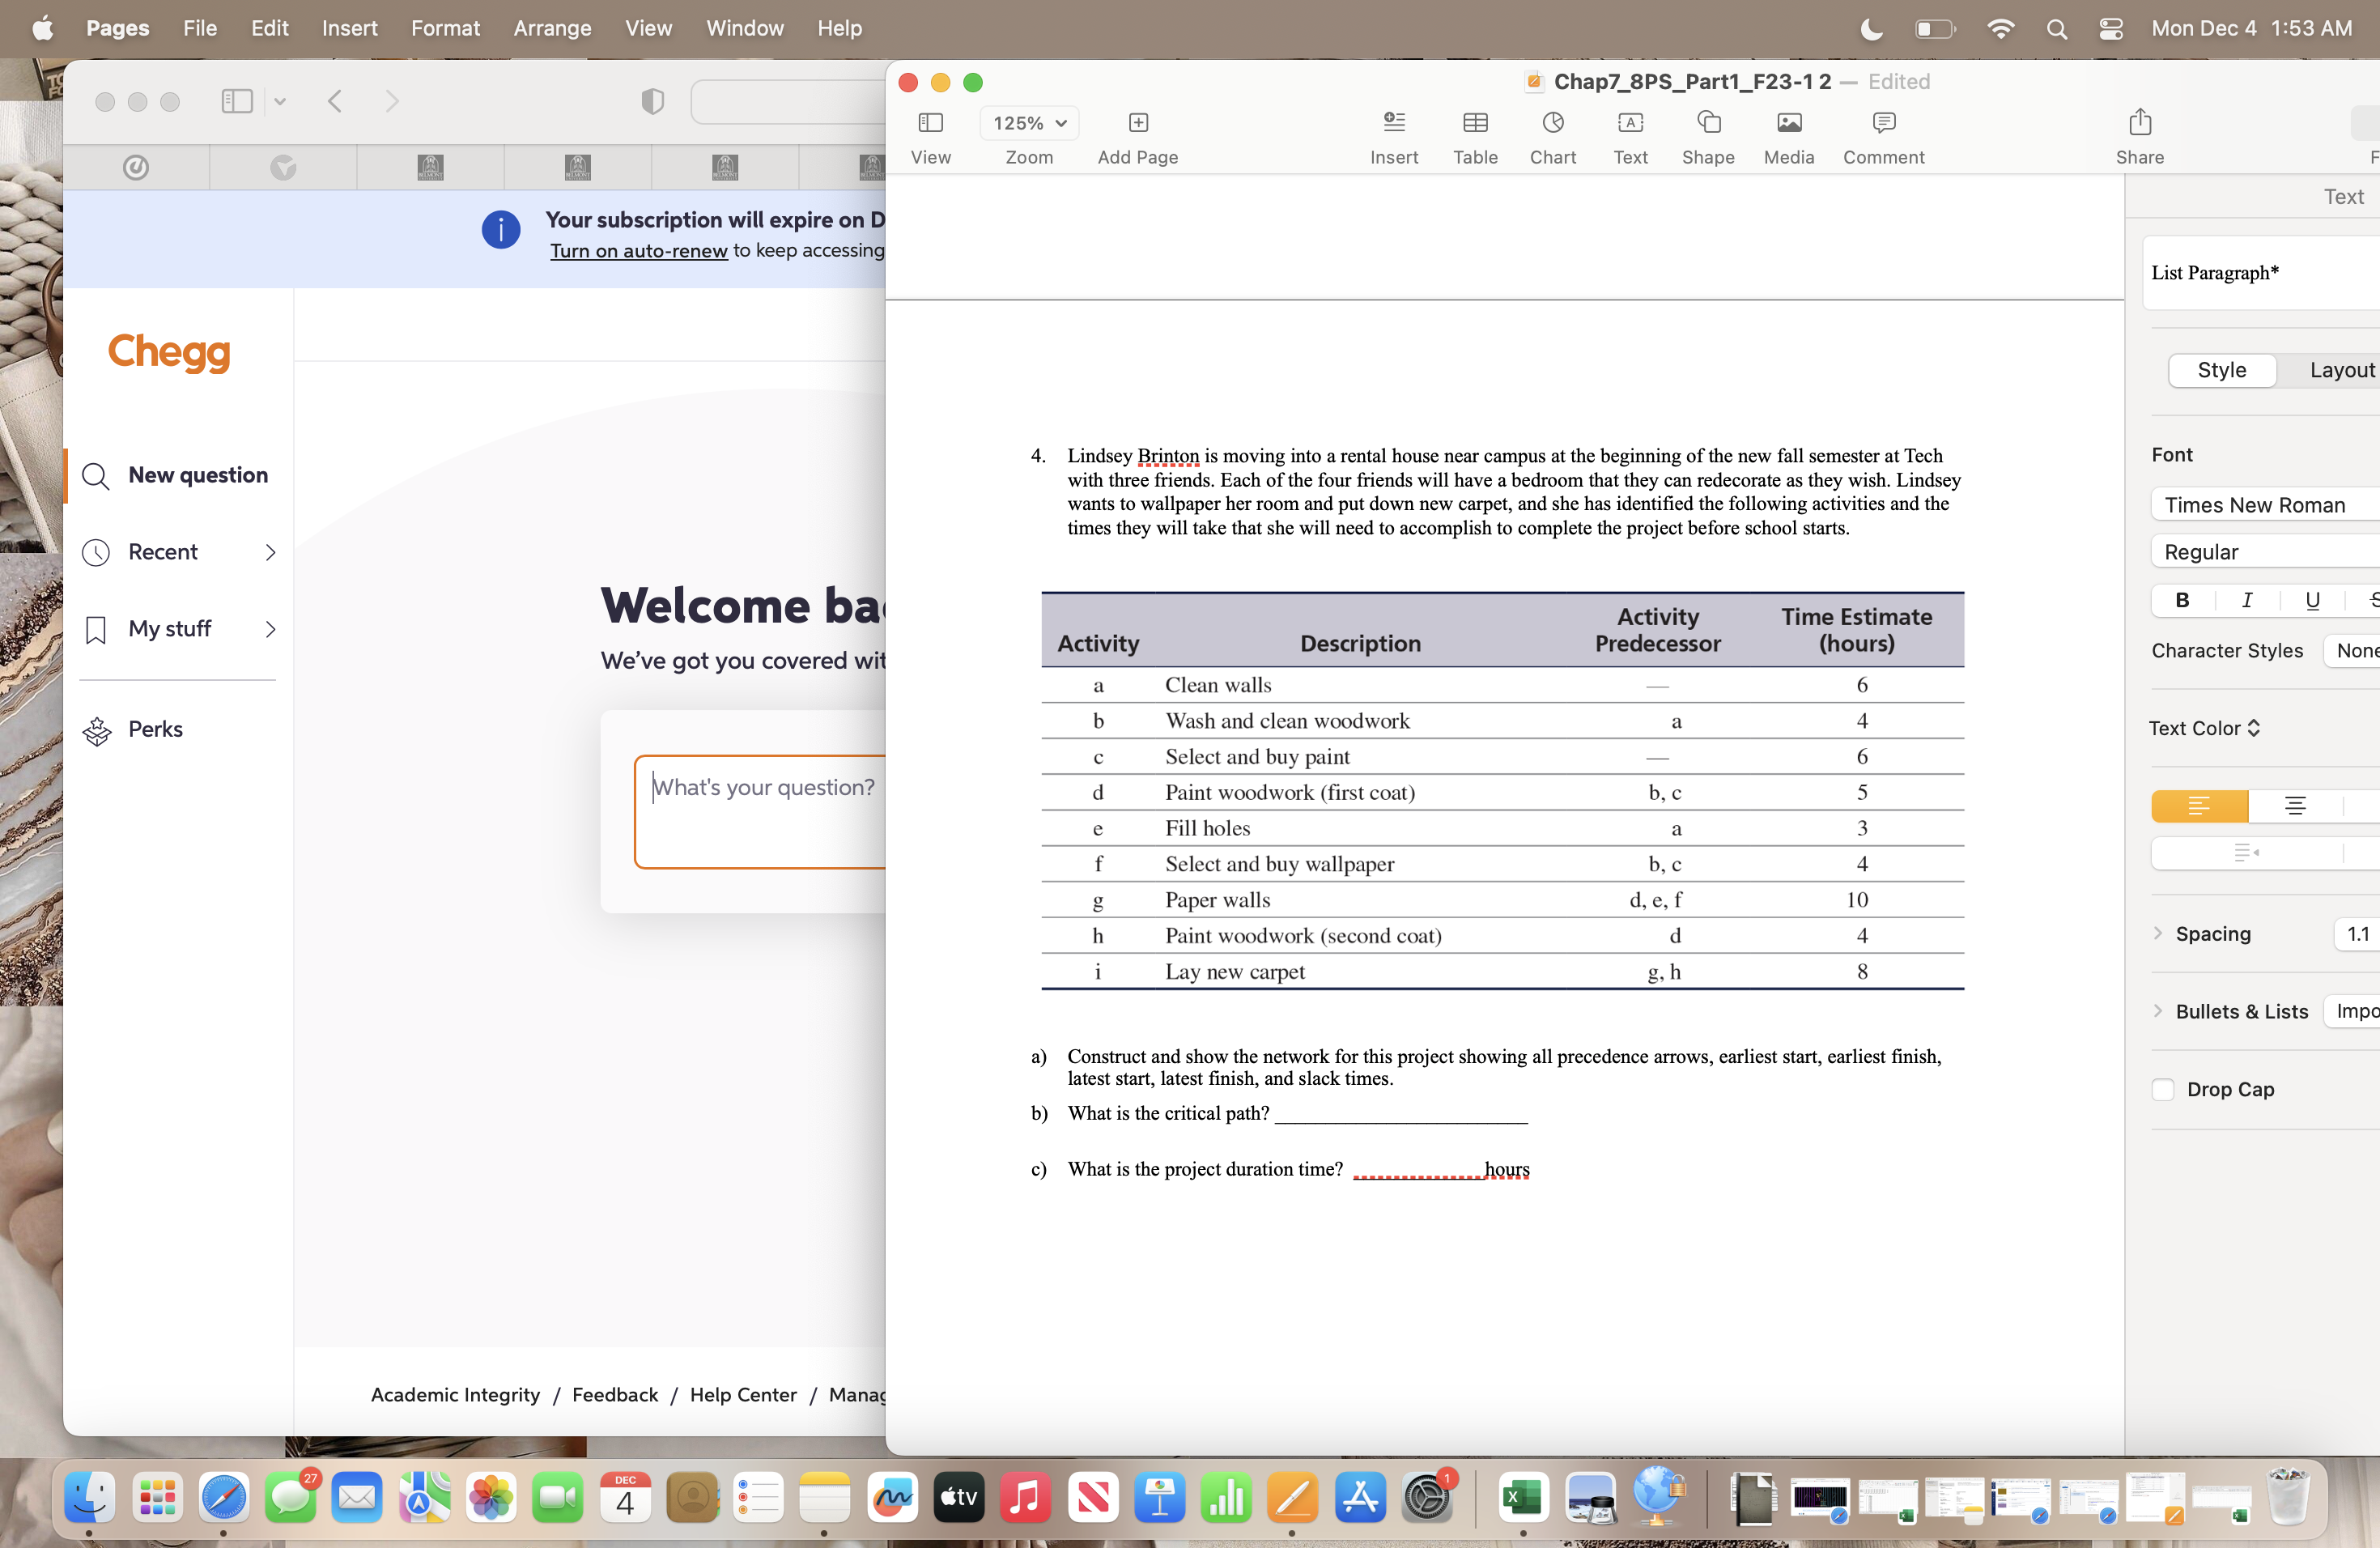Click the New question button on Chegg
Image resolution: width=2380 pixels, height=1548 pixels.
[197, 475]
